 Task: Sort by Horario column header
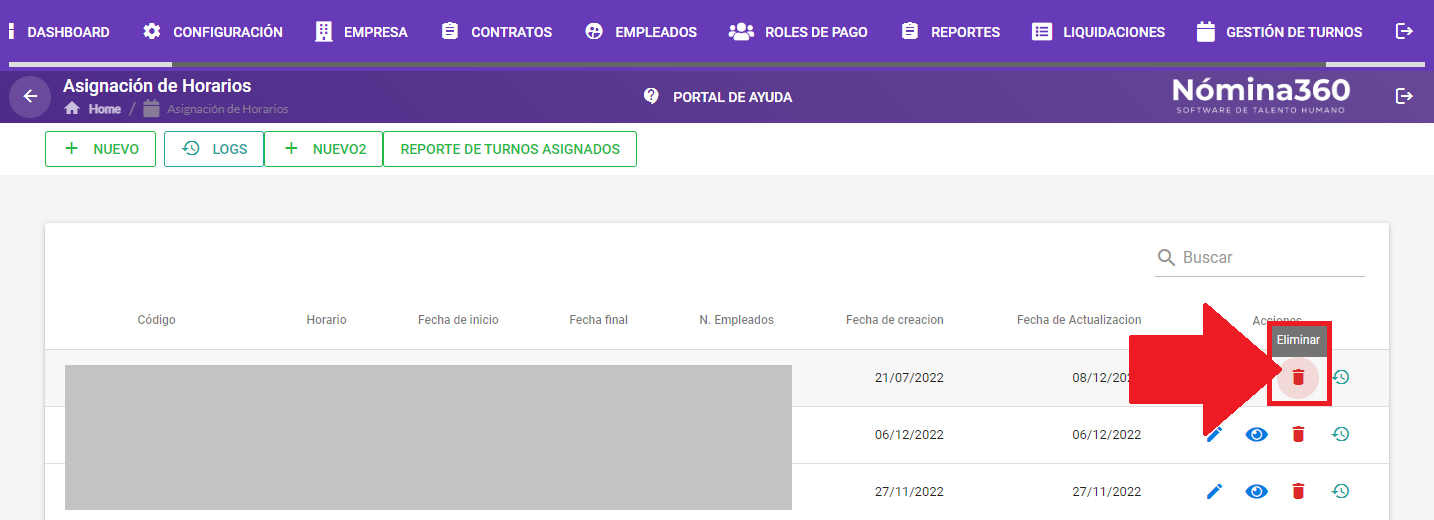click(x=326, y=320)
